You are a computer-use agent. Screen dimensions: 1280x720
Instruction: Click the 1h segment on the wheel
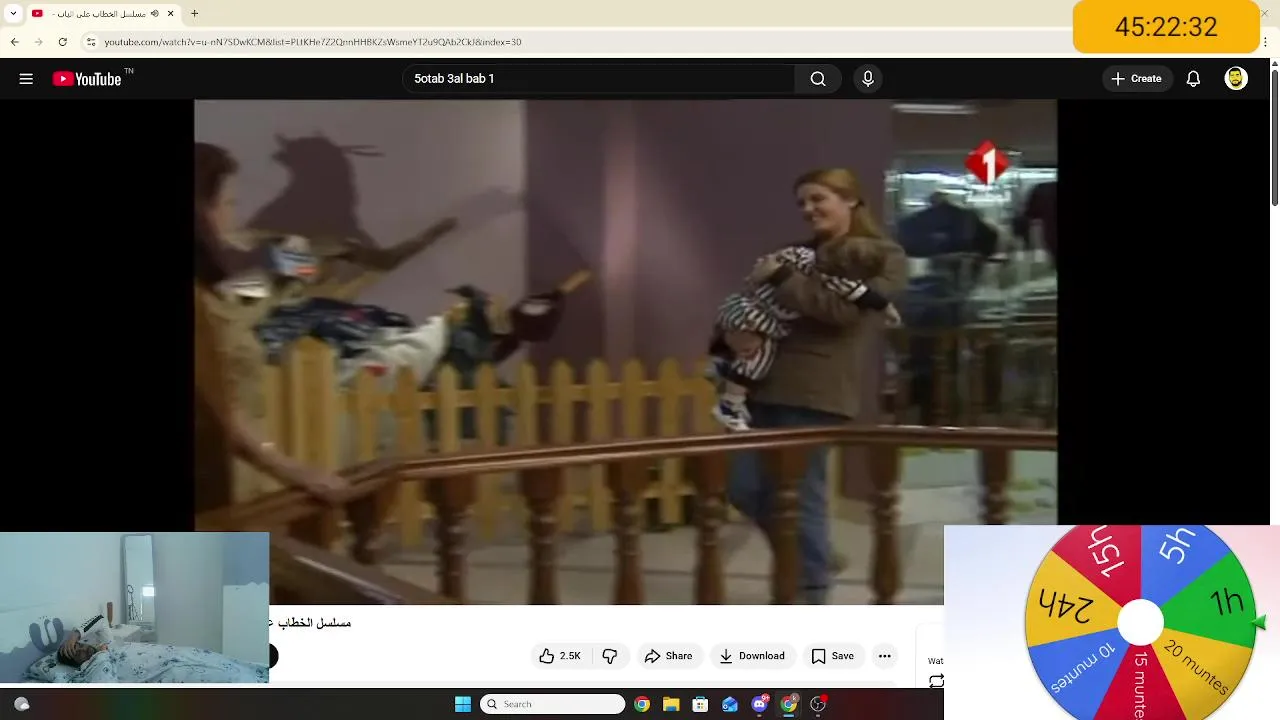1222,602
